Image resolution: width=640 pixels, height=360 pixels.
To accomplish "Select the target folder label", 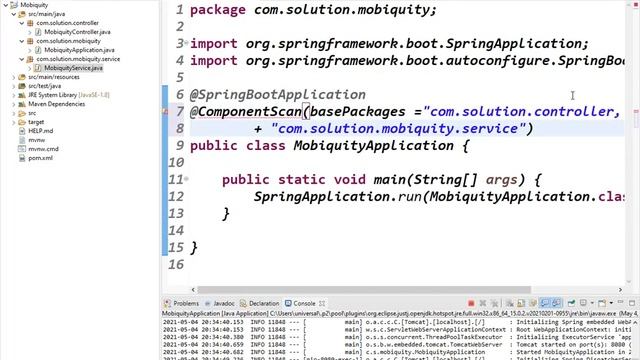I will [36, 122].
